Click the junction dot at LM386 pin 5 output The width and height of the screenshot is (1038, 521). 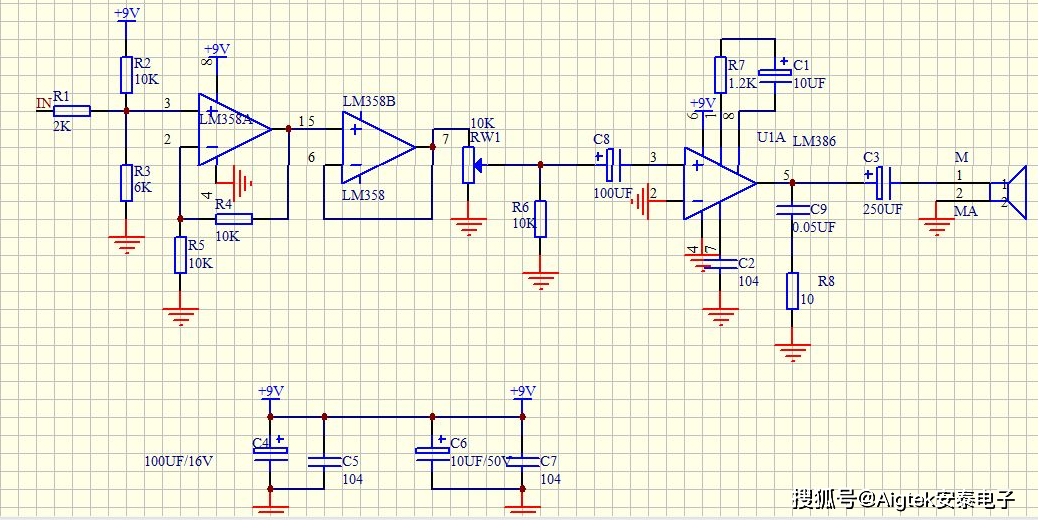pyautogui.click(x=792, y=183)
